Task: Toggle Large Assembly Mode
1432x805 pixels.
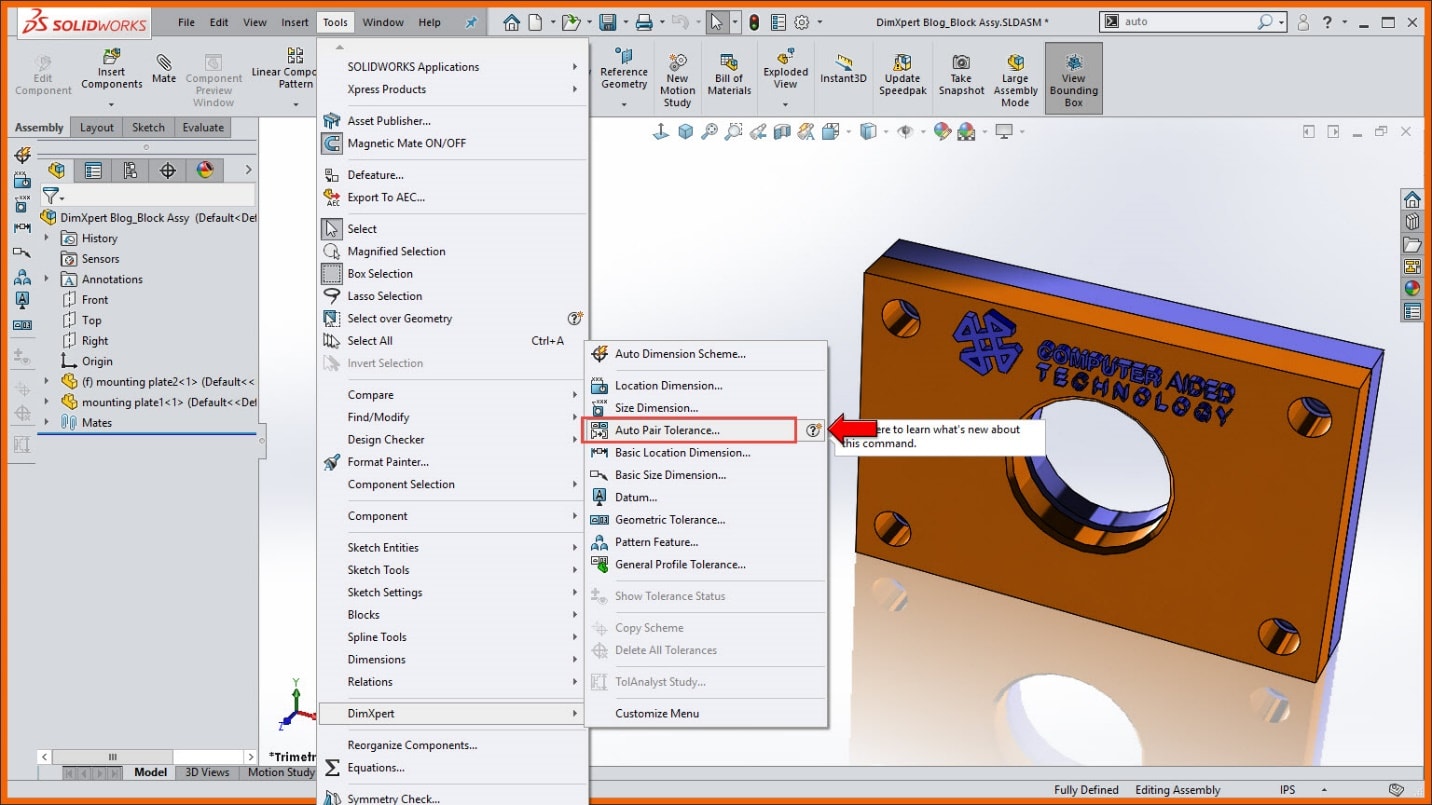Action: pos(1015,78)
